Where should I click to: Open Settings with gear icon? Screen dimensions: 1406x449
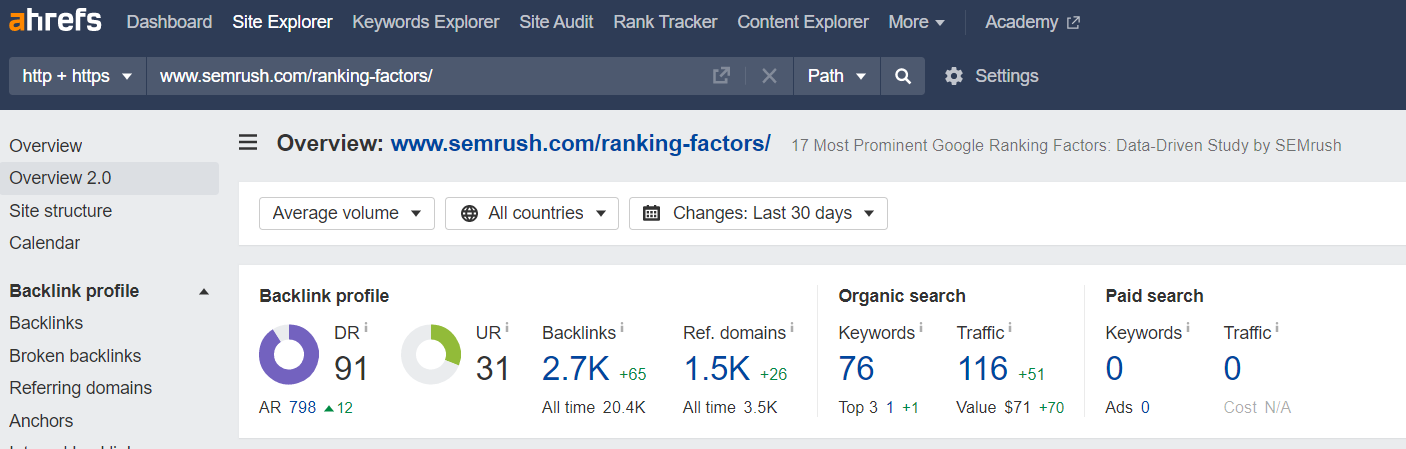tap(991, 76)
